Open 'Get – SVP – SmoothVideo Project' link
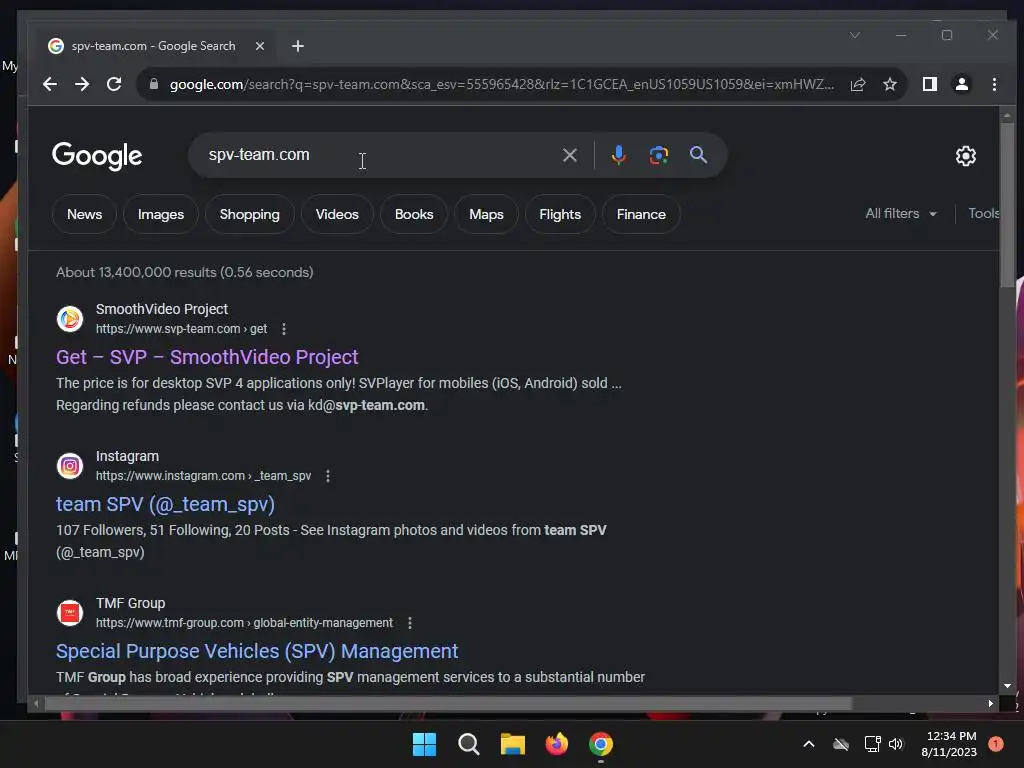 pos(207,357)
